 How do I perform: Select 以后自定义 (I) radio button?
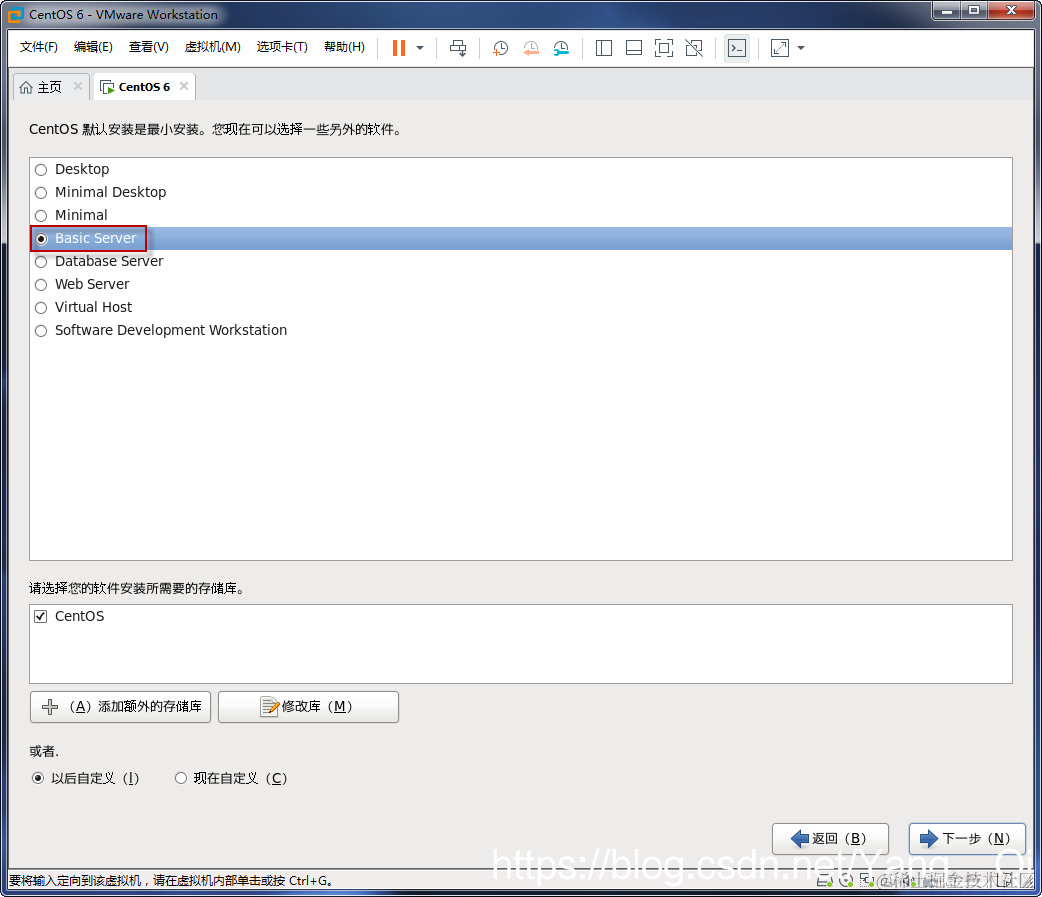pos(38,778)
